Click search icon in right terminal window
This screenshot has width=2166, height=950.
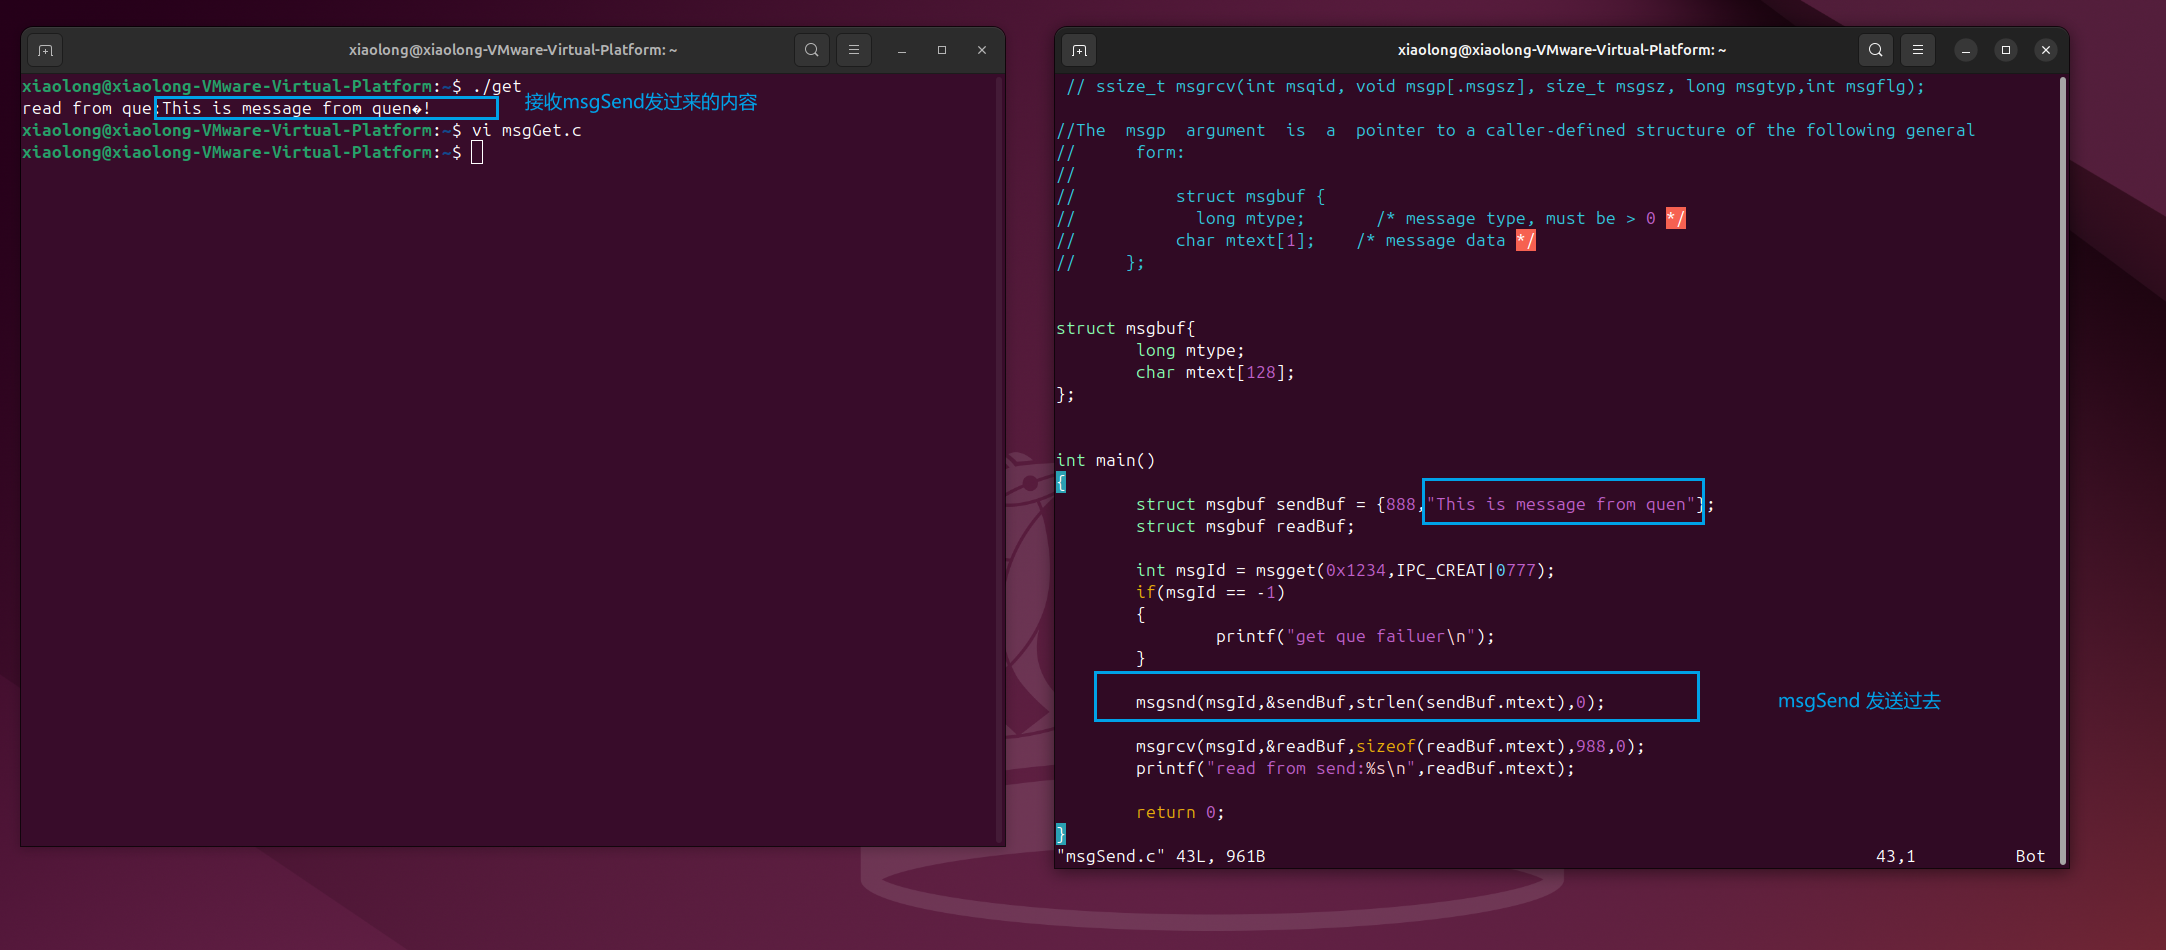[x=1876, y=50]
